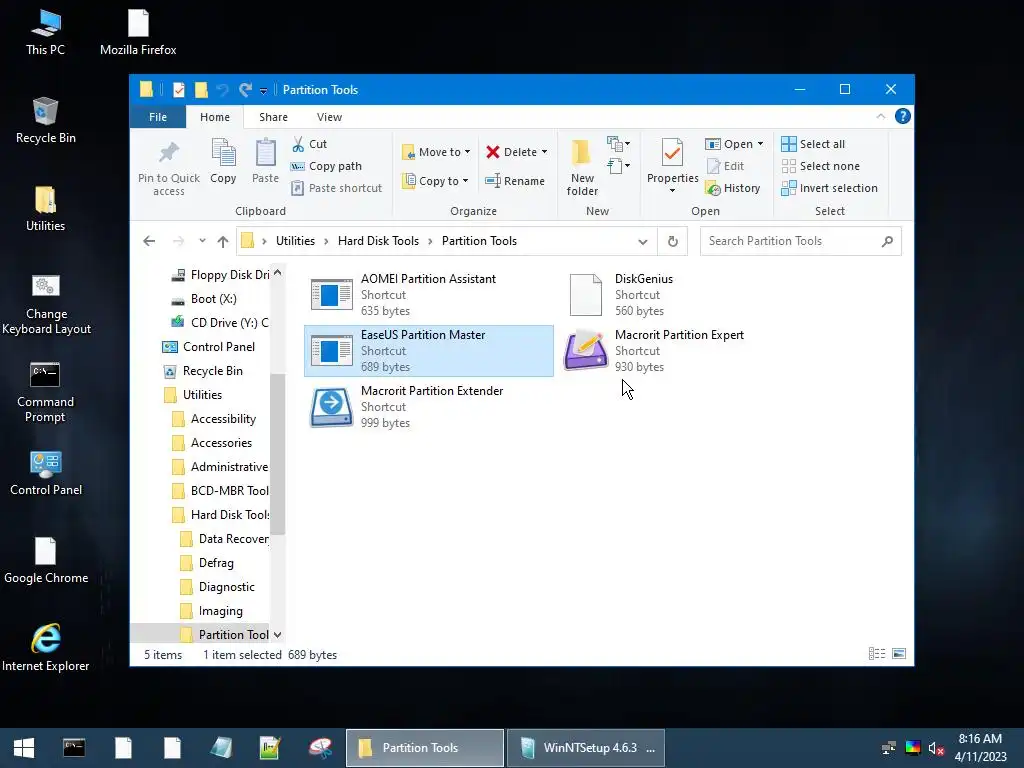Expand the Open dropdown arrow
Viewport: 1024px width, 768px height.
(760, 144)
